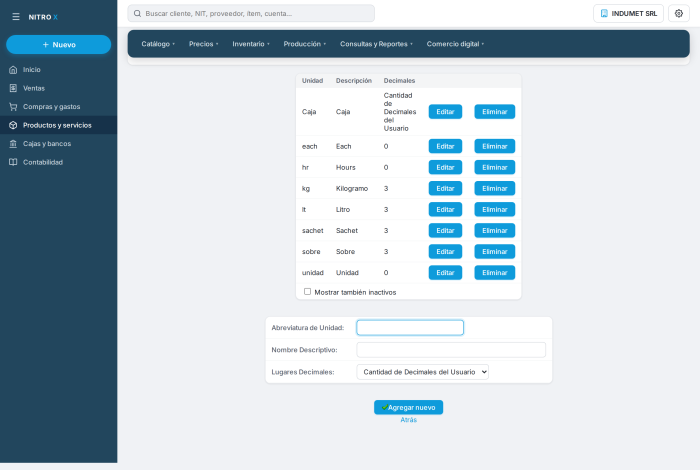Focus the Nombre Descriptivo field

(451, 350)
